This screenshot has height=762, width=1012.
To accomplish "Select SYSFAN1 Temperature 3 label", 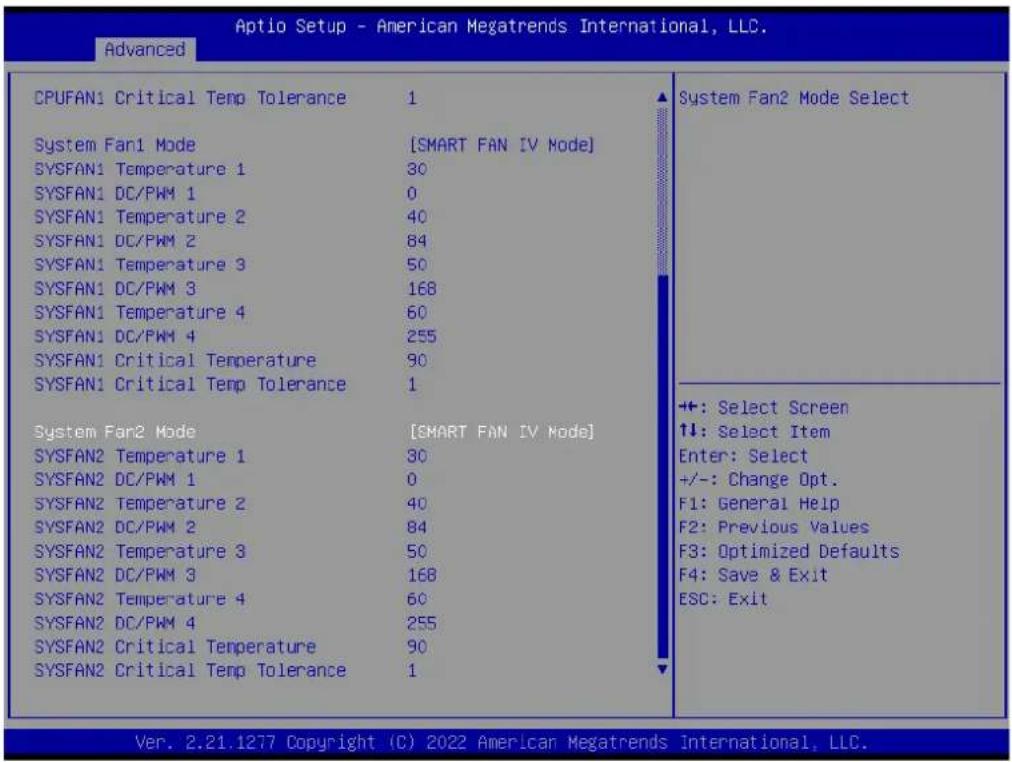I will point(140,265).
